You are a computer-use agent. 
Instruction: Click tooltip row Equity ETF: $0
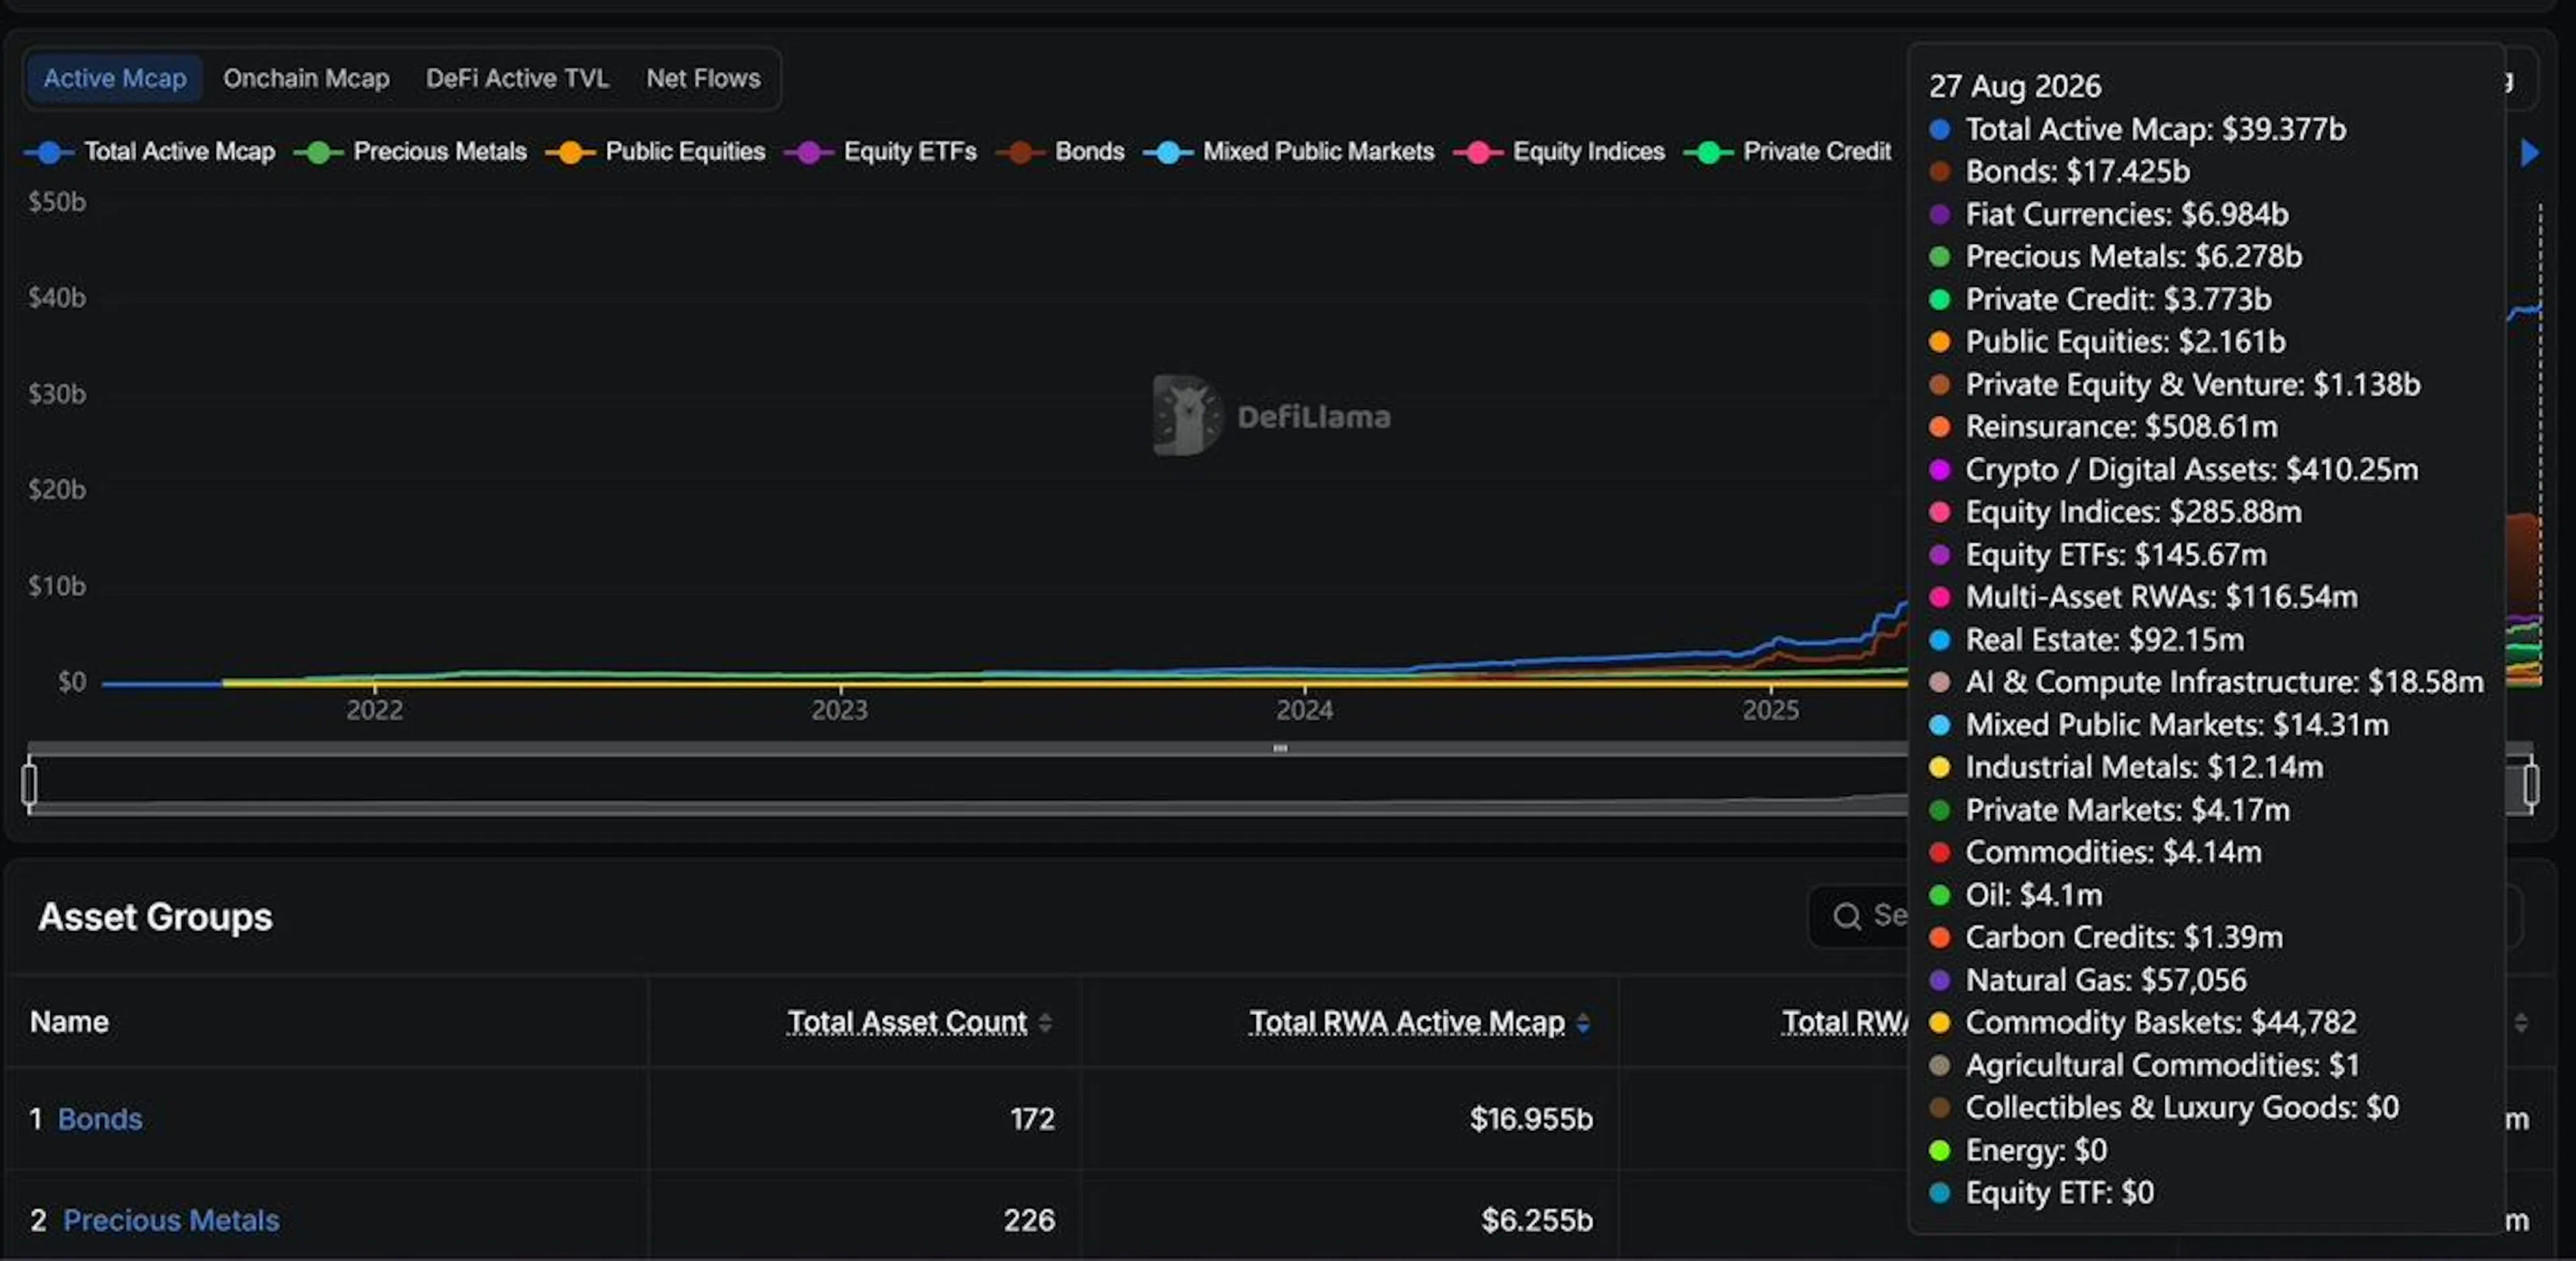click(2042, 1193)
